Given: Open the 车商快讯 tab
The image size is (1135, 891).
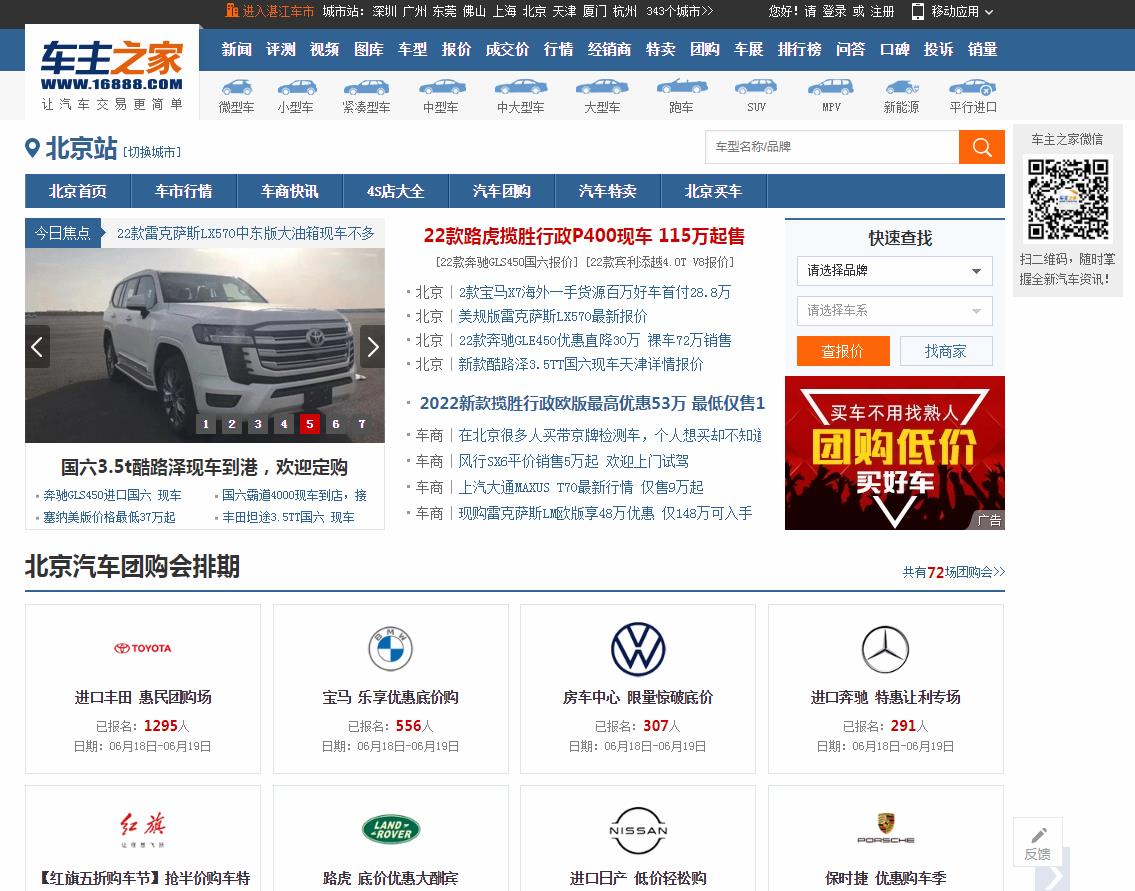Looking at the screenshot, I should click(290, 191).
